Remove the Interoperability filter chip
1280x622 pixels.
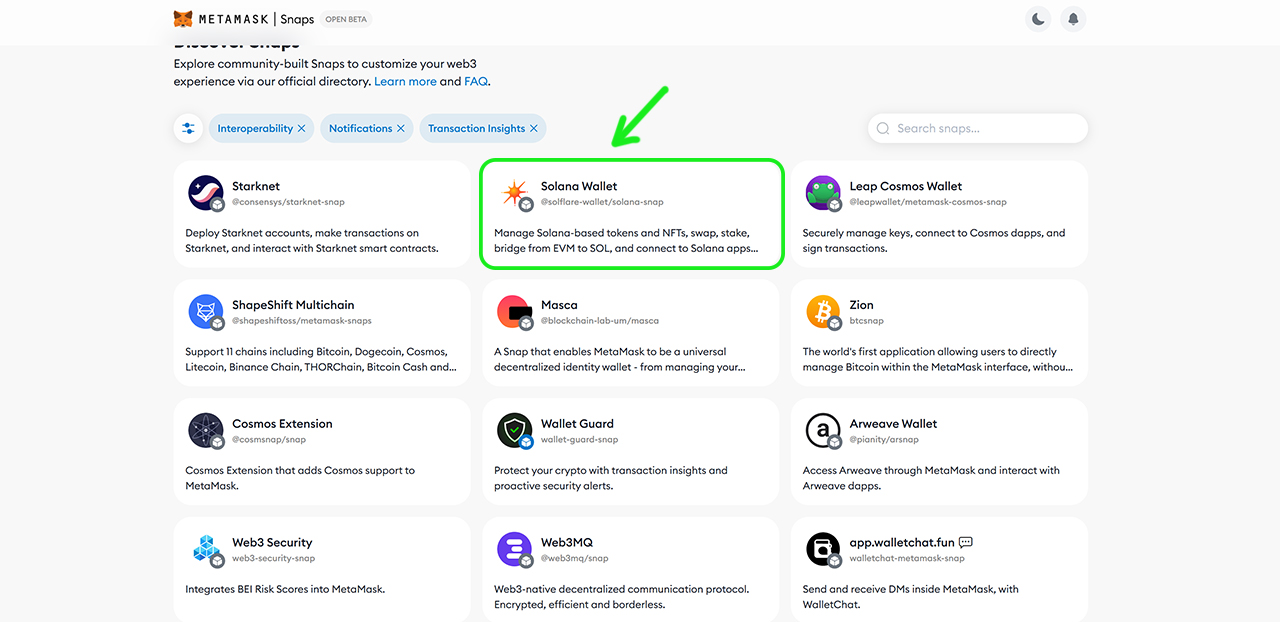304,129
